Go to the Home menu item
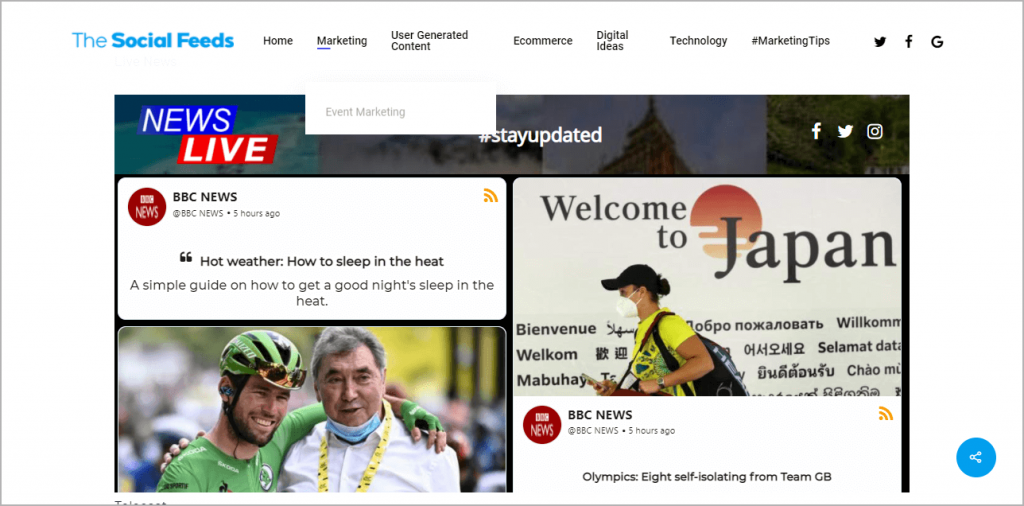Screen dimensions: 1024x506 (278, 40)
